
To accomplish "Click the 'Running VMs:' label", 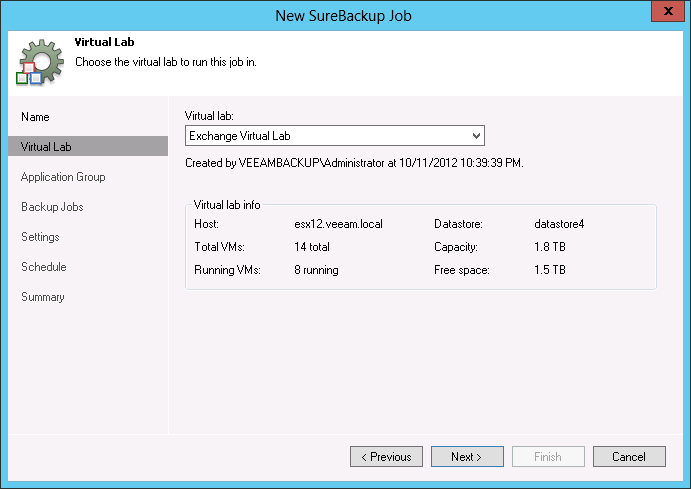I will (x=227, y=270).
